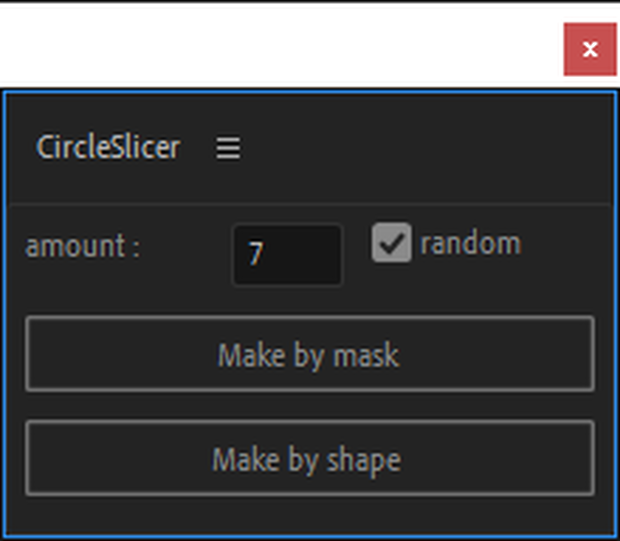Create slices using Make by shape
The image size is (620, 541).
tap(310, 458)
